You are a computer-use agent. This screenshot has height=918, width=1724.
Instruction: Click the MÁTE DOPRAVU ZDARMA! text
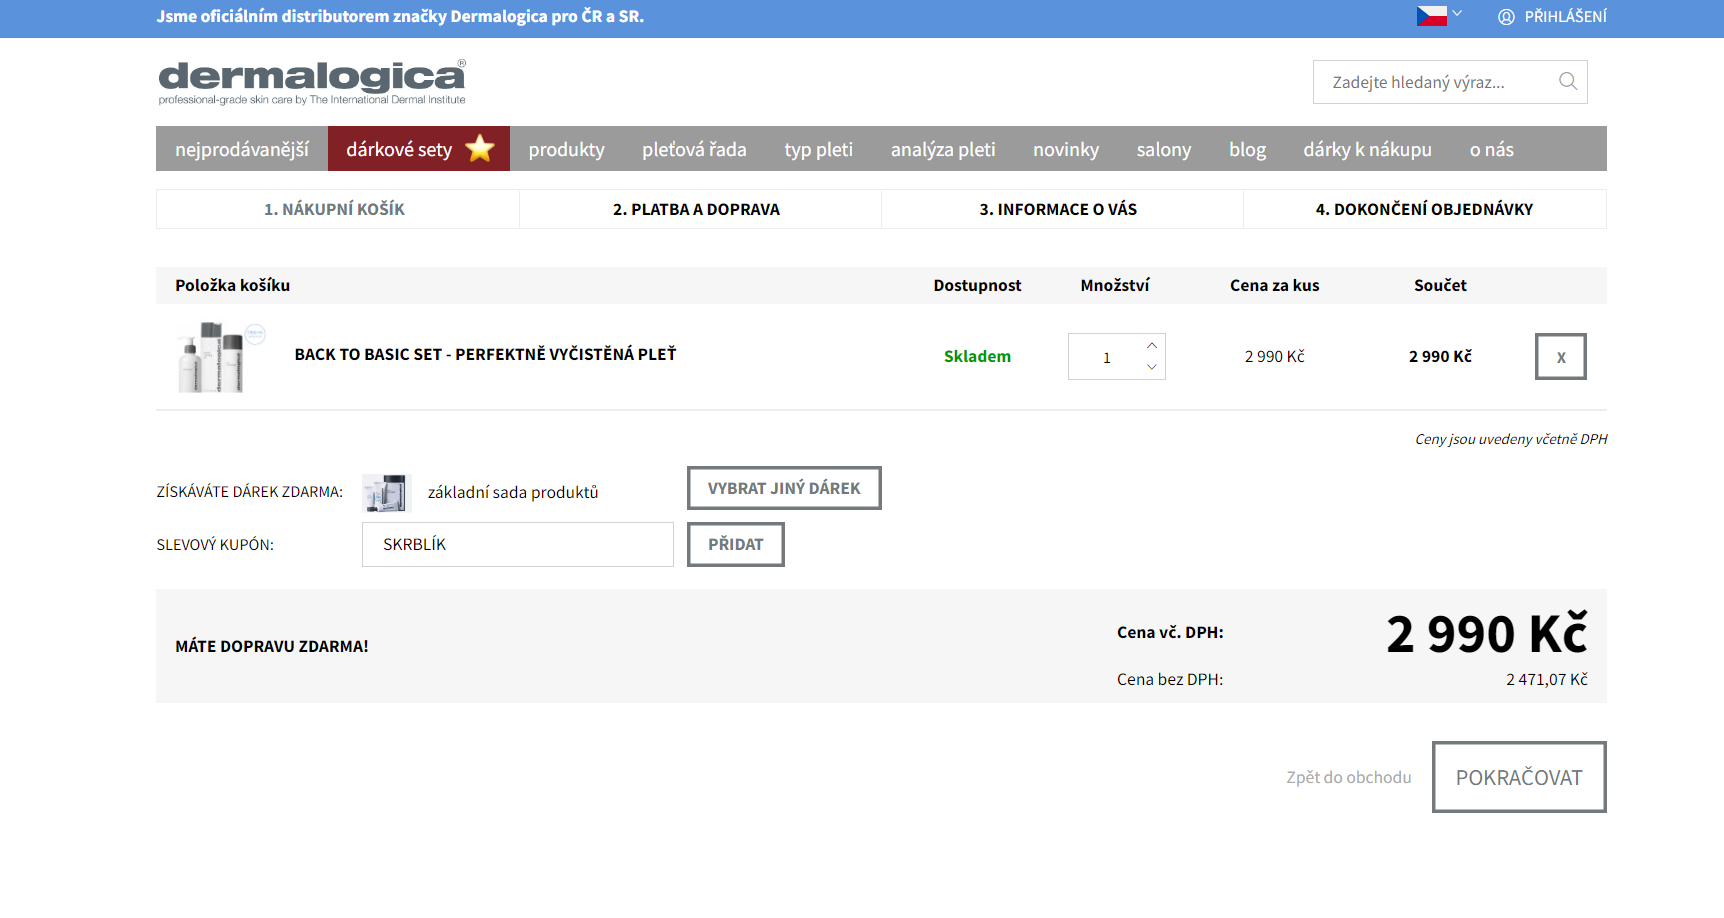[x=272, y=646]
